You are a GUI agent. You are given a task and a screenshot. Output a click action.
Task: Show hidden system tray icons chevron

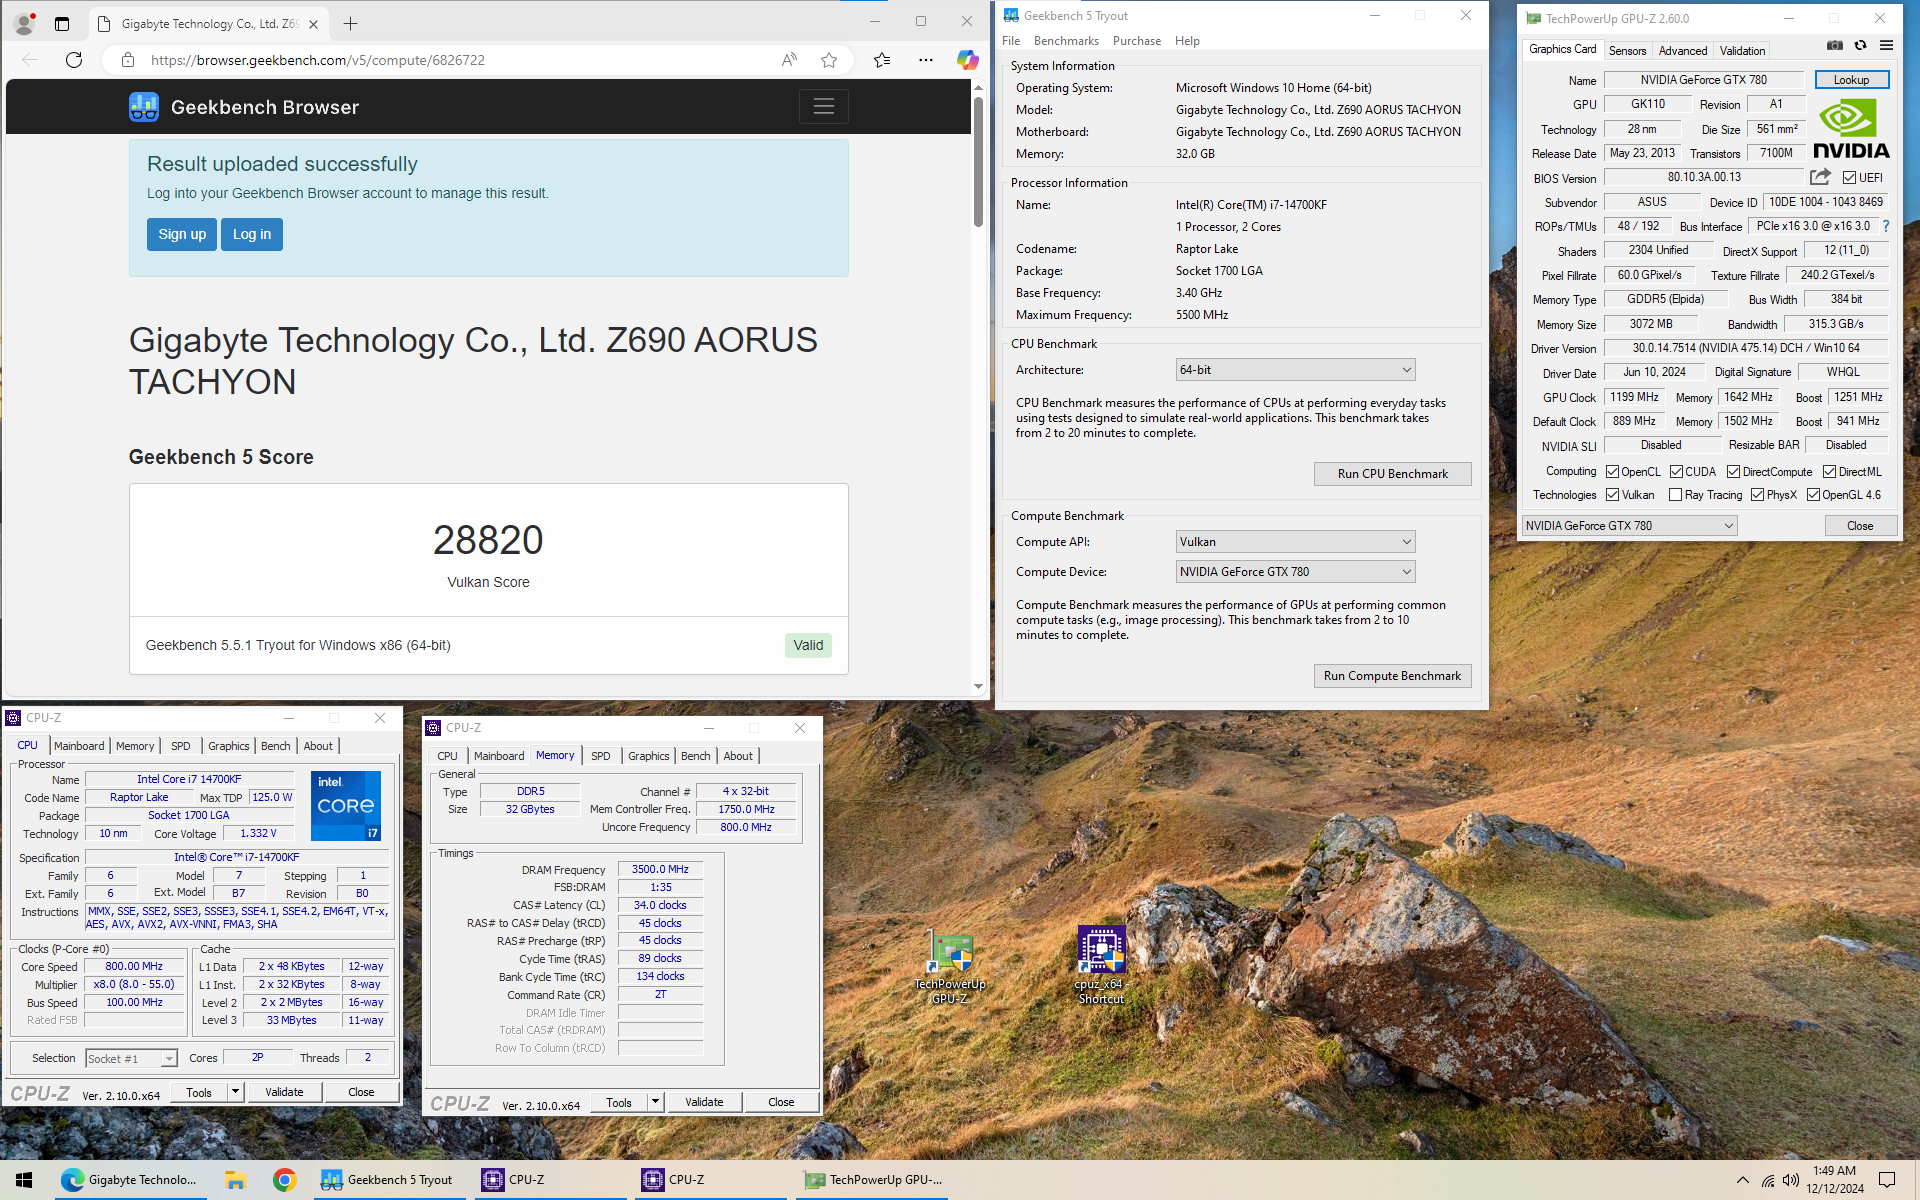point(1743,1181)
